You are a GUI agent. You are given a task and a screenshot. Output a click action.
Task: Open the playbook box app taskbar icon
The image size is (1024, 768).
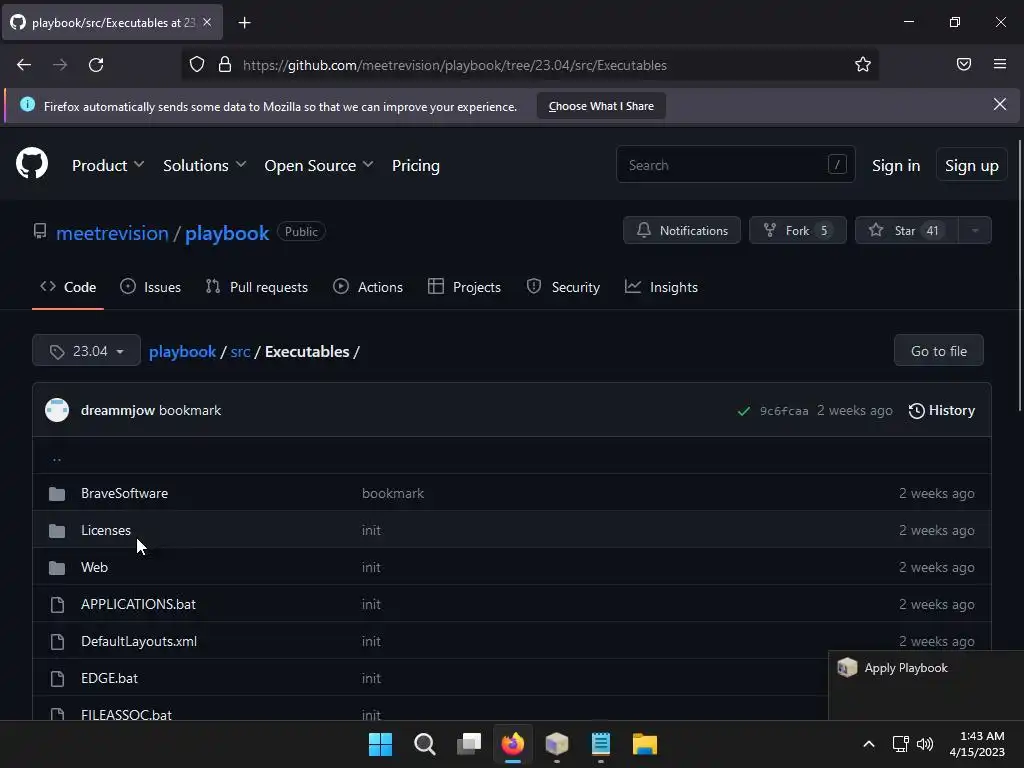coord(556,744)
